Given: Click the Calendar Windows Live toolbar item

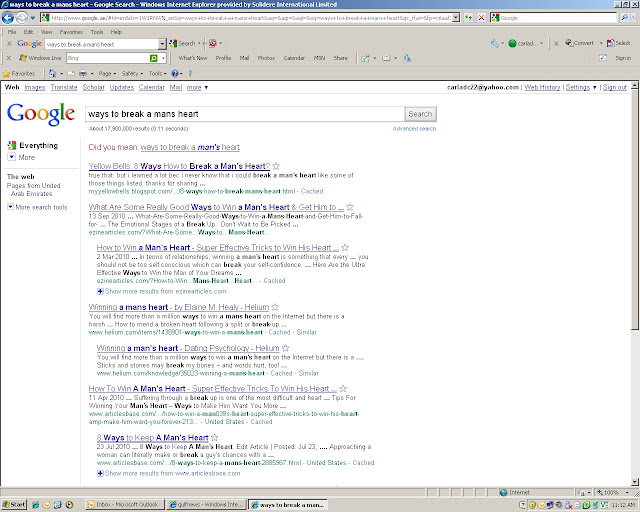Looking at the screenshot, I should coord(294,58).
